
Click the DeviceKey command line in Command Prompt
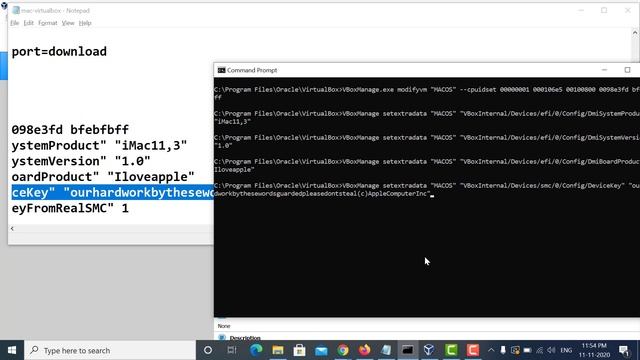(427, 189)
